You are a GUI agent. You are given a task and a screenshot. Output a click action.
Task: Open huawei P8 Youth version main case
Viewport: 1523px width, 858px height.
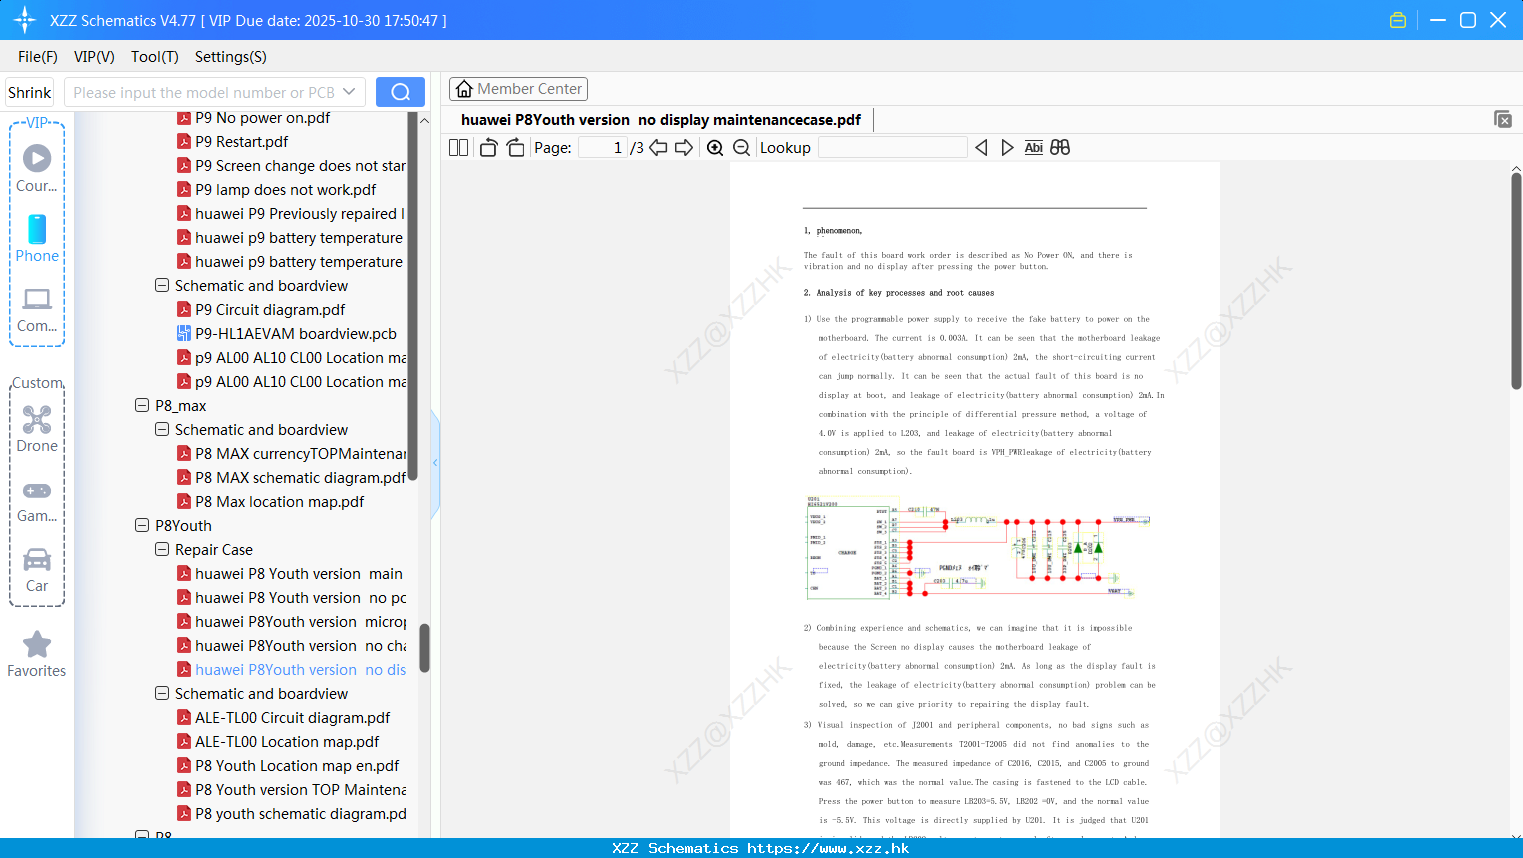point(290,574)
